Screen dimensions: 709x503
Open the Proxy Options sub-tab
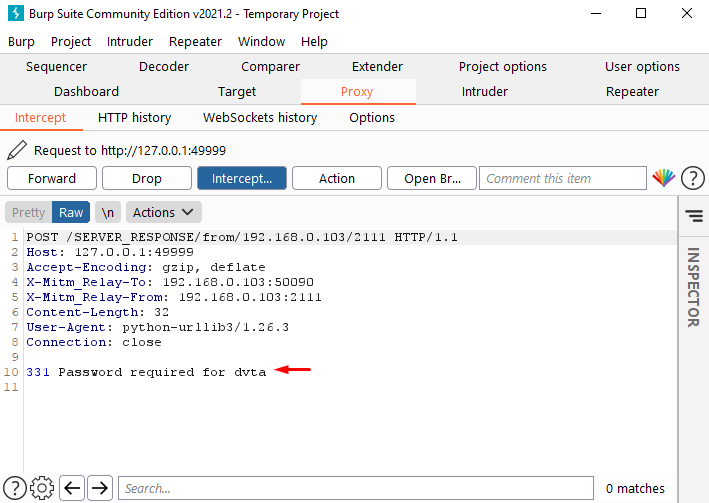pos(372,118)
